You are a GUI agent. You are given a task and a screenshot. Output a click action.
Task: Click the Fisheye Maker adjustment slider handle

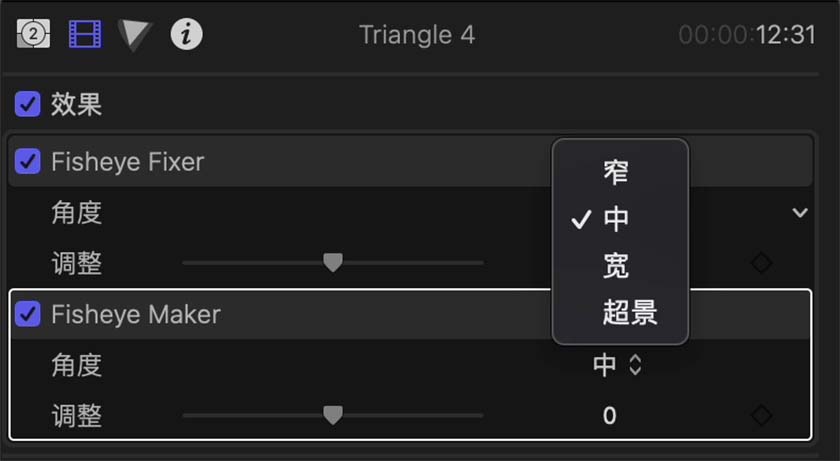coord(333,414)
